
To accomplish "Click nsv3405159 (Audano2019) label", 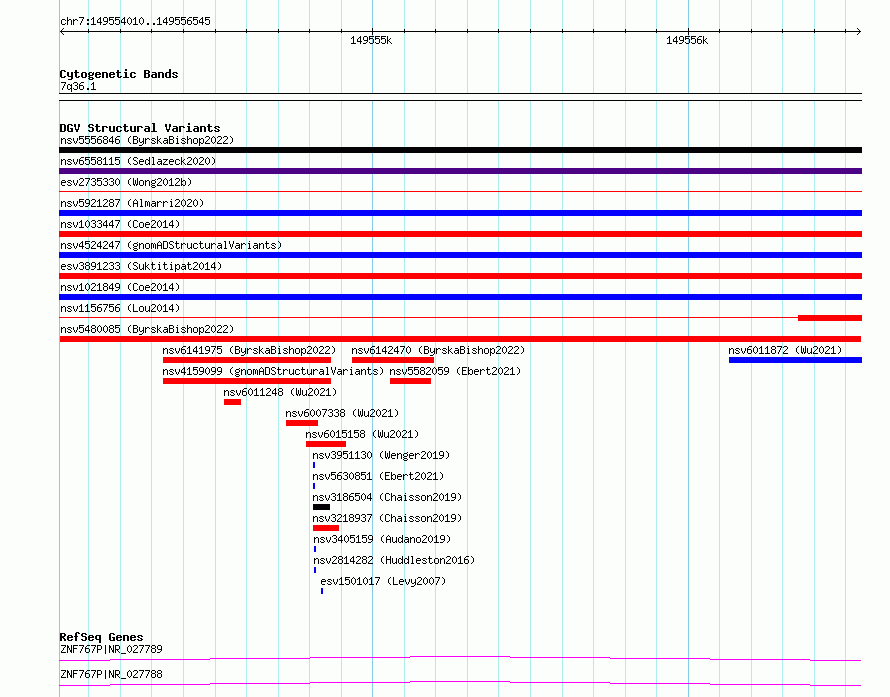I will (x=382, y=539).
